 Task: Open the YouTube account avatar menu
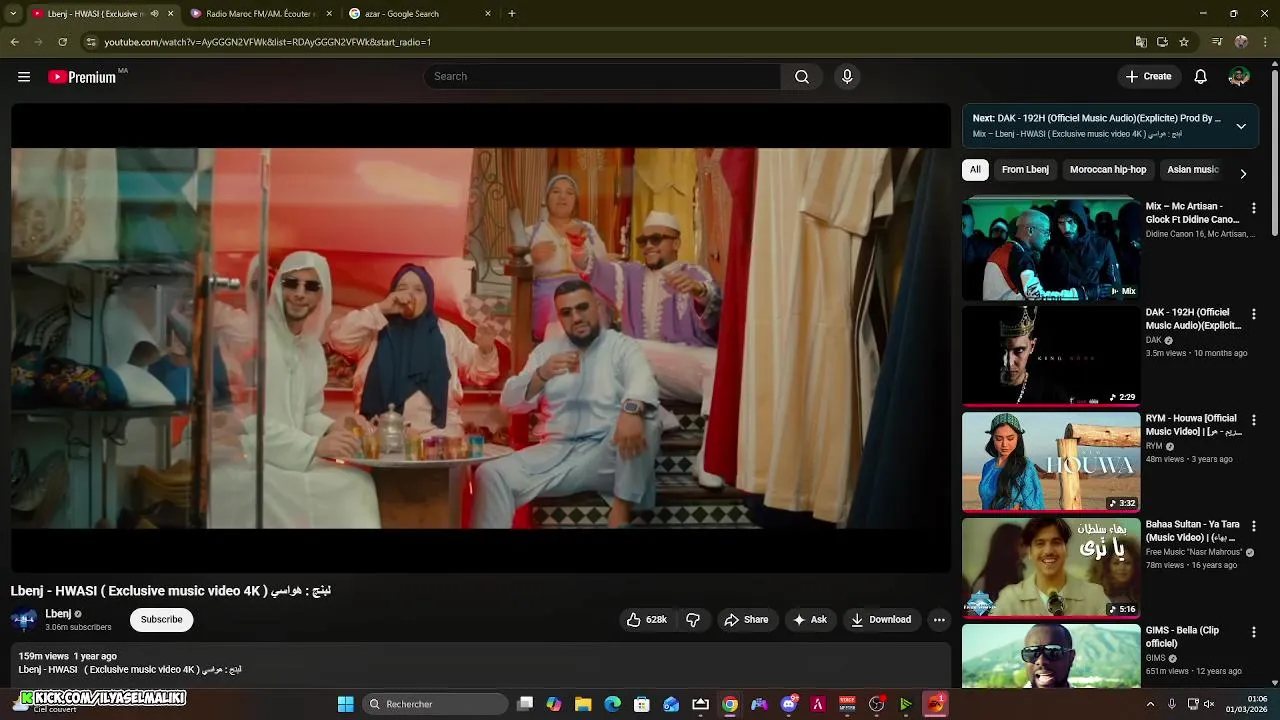1239,77
